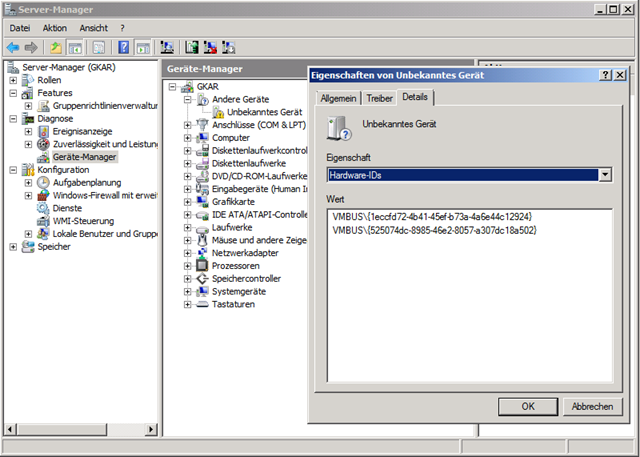Viewport: 640px width, 457px height.
Task: Click the Ereignisanzeige icon
Action: tap(43, 132)
